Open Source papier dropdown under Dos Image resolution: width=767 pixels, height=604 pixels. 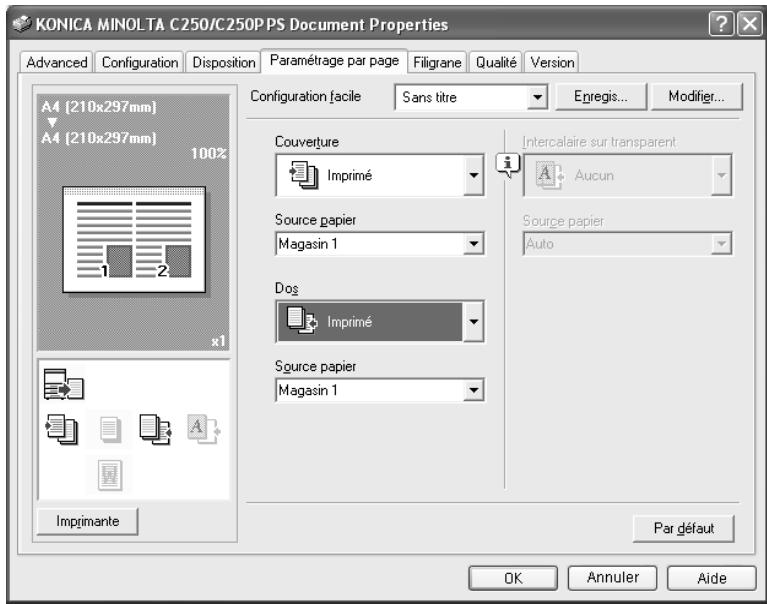(x=474, y=390)
